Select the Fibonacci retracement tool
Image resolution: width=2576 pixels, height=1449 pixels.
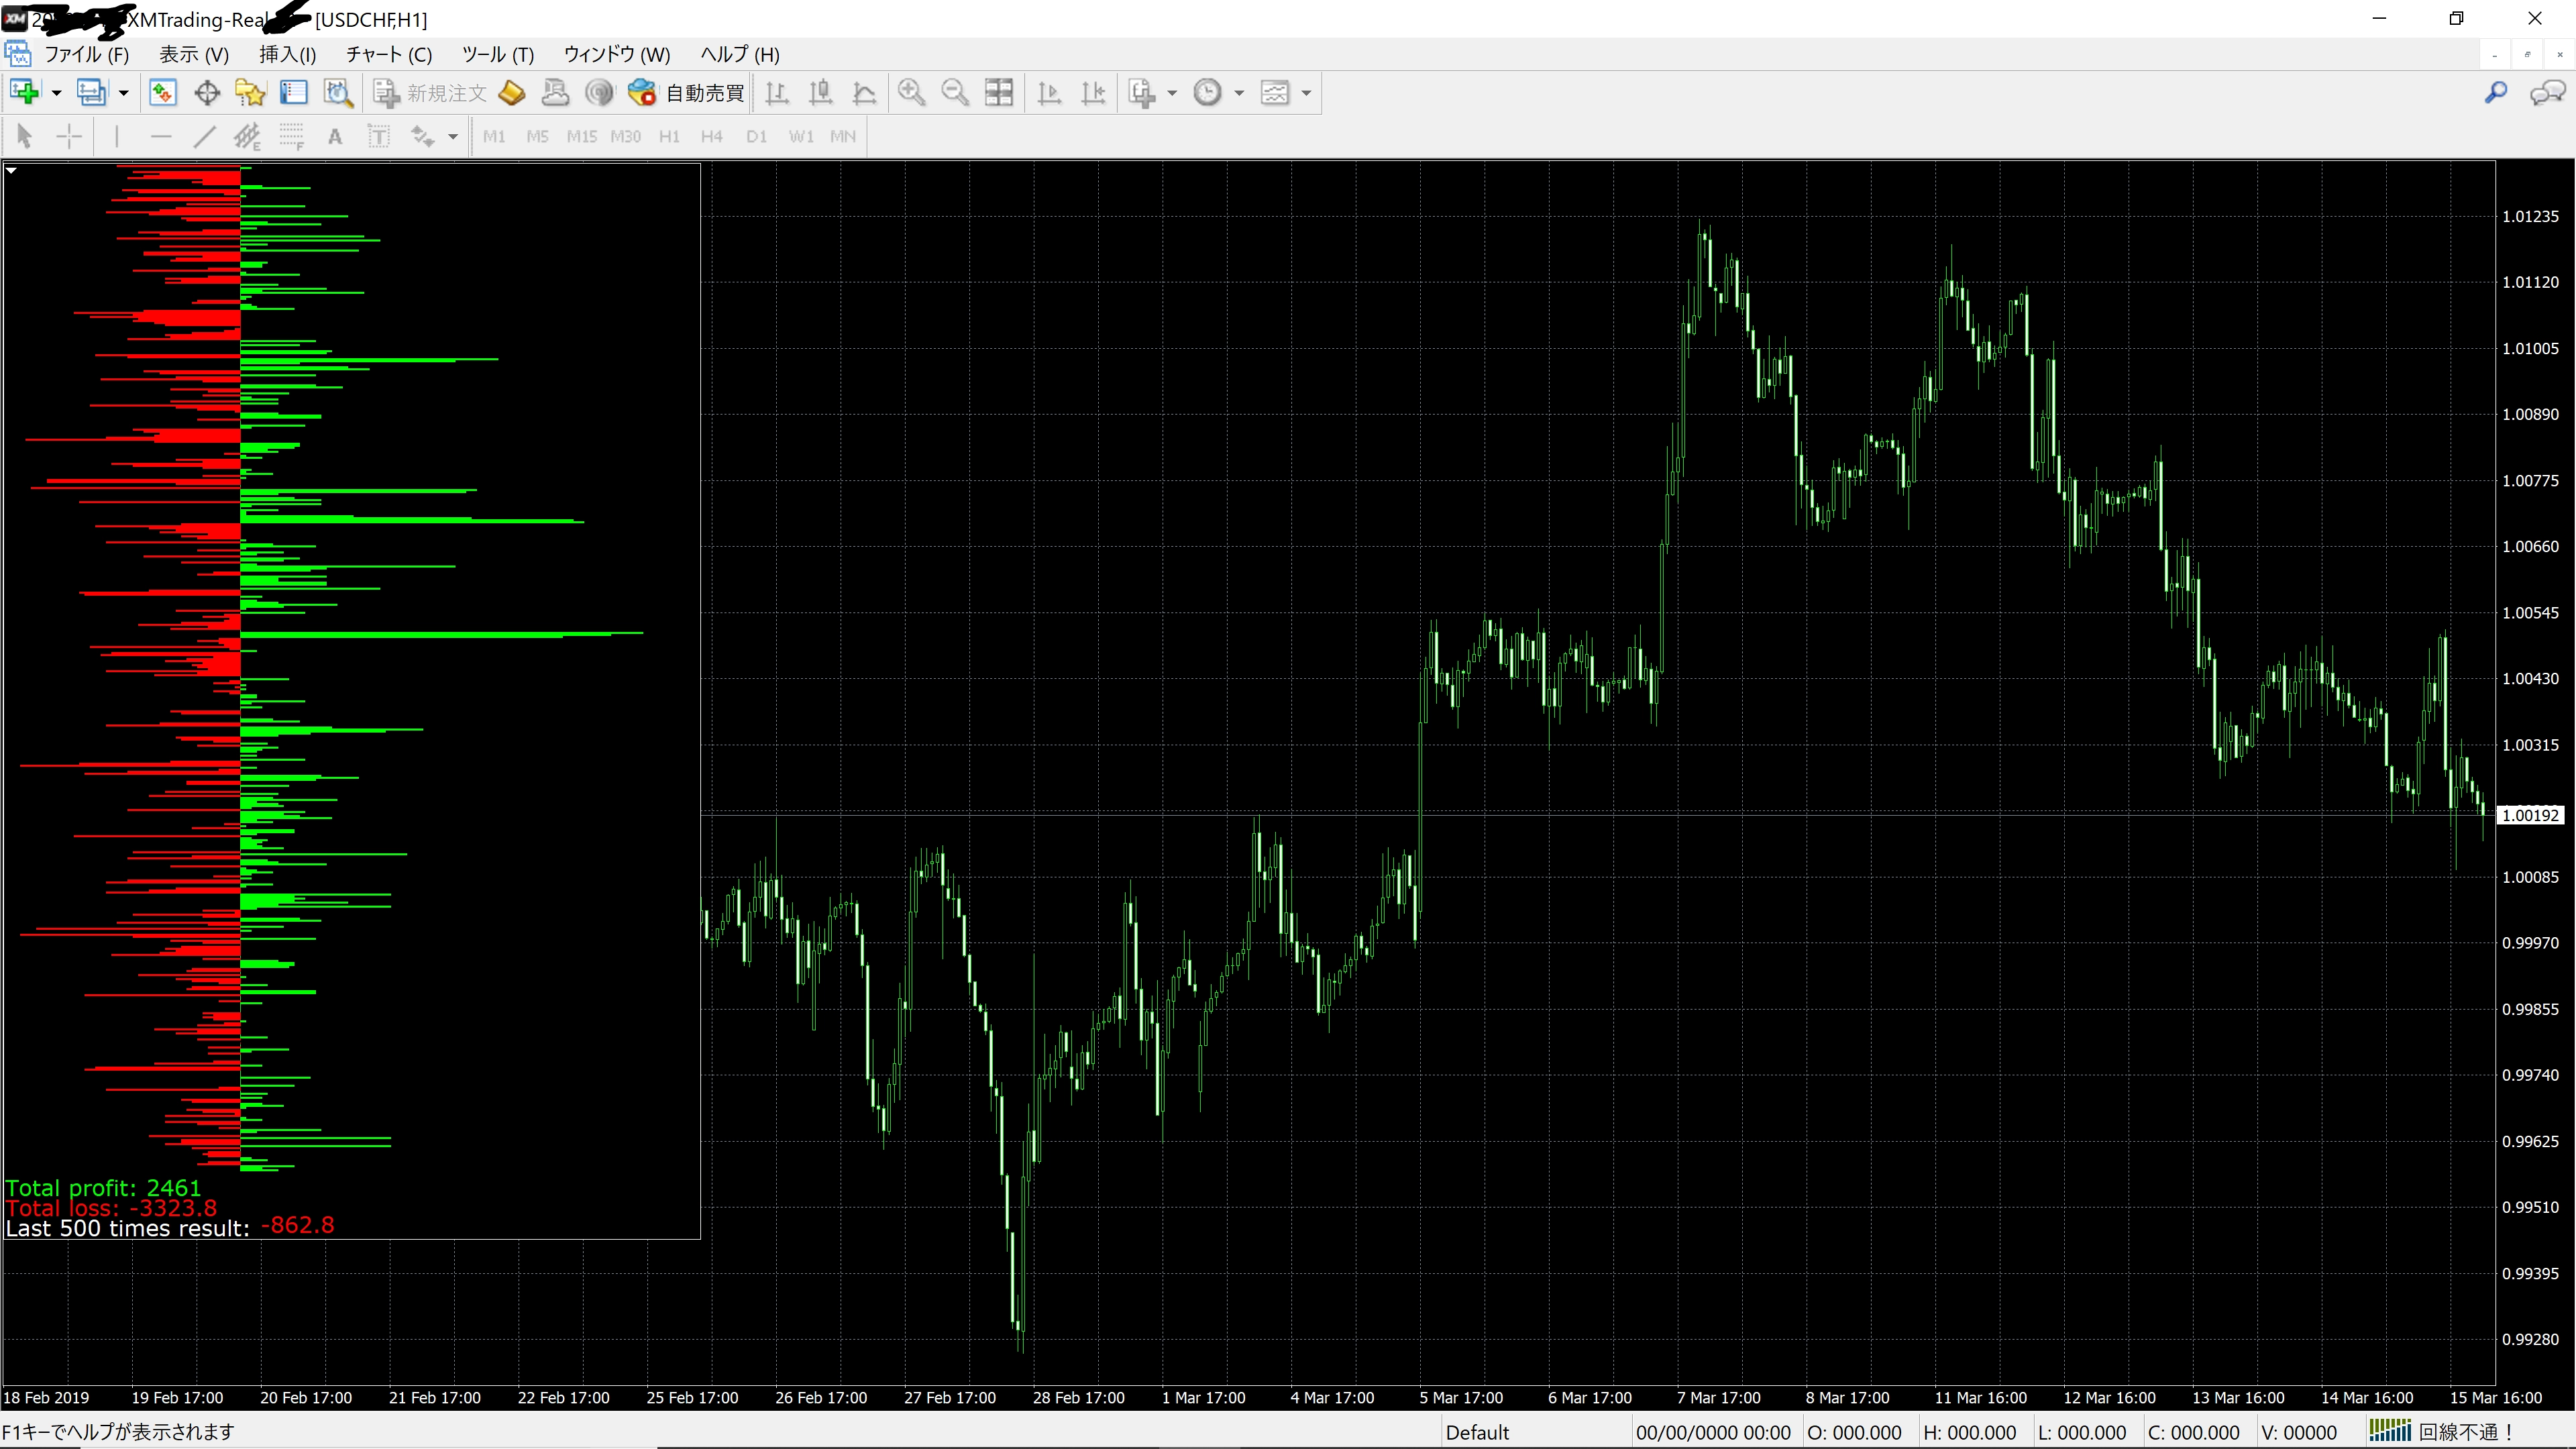coord(291,136)
